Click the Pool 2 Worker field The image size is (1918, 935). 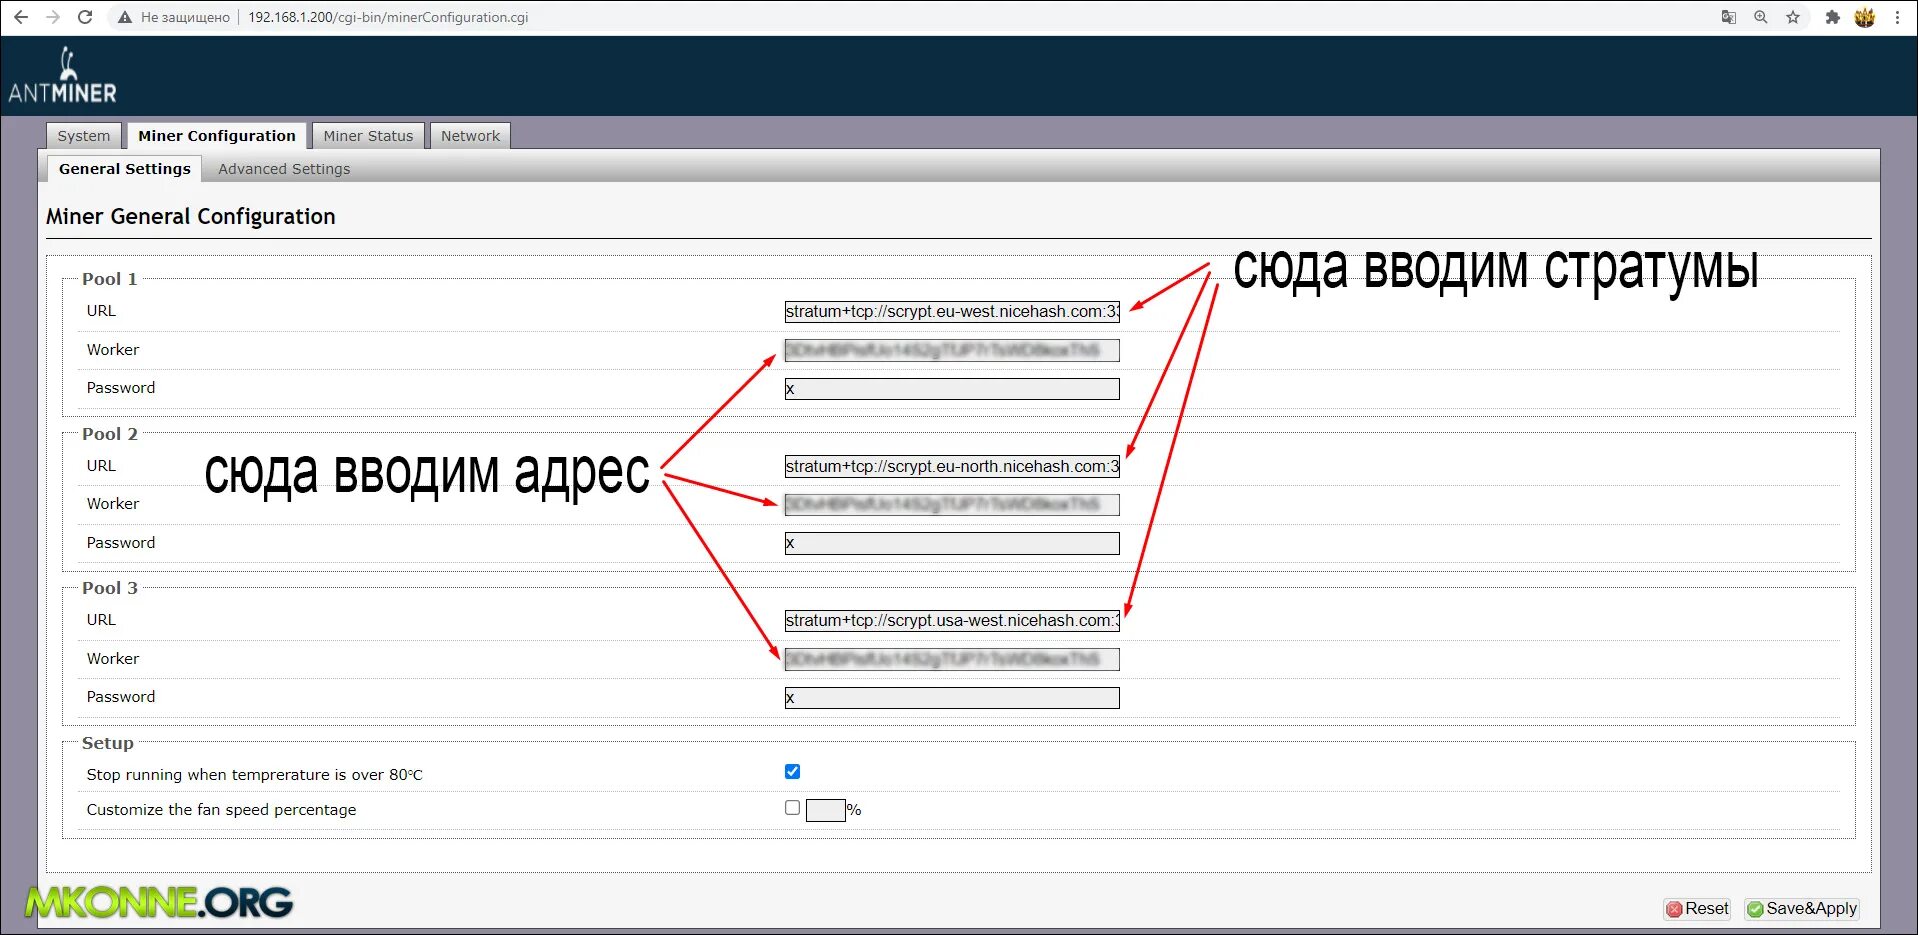coord(952,505)
